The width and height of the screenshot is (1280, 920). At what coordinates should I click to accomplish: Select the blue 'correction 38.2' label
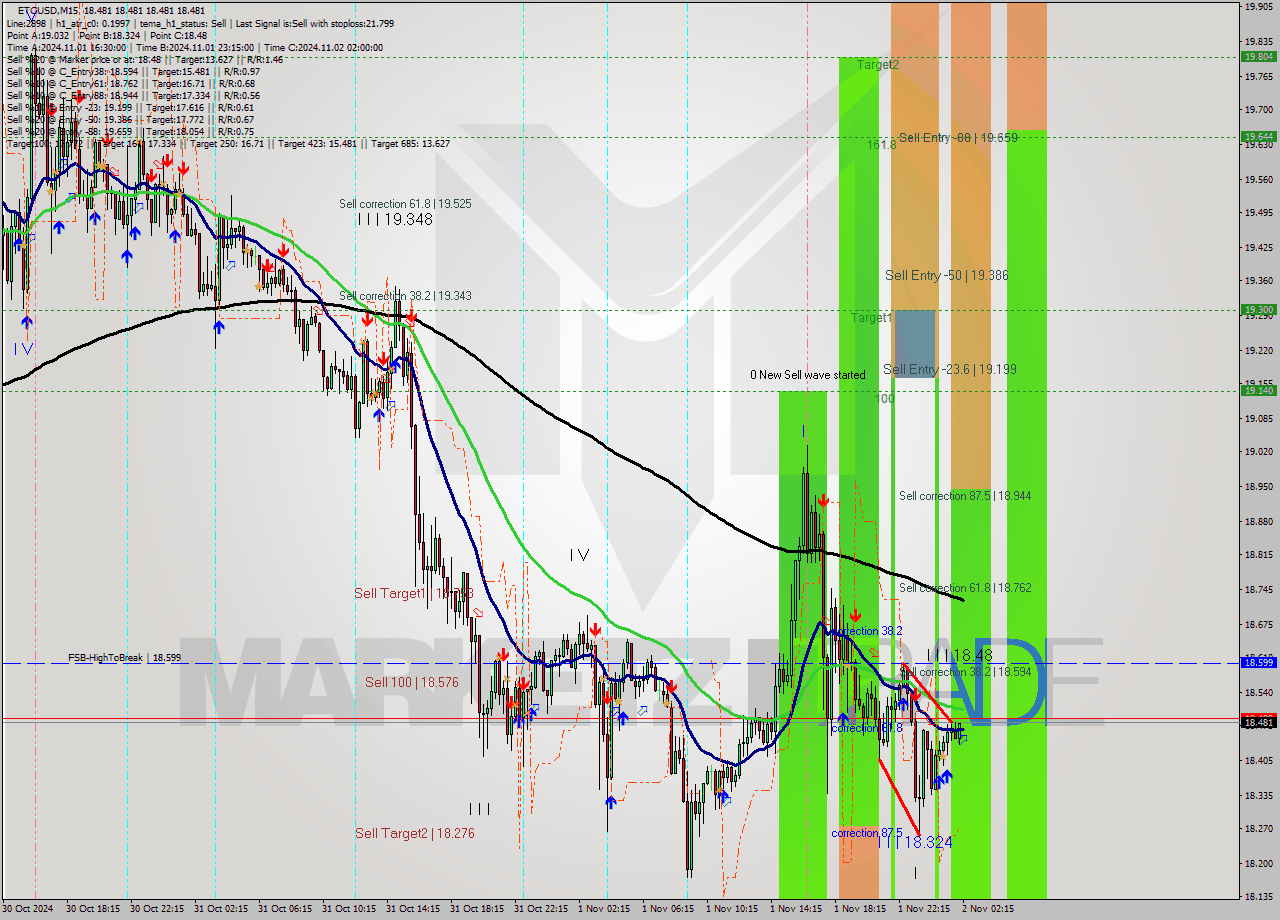pos(867,632)
